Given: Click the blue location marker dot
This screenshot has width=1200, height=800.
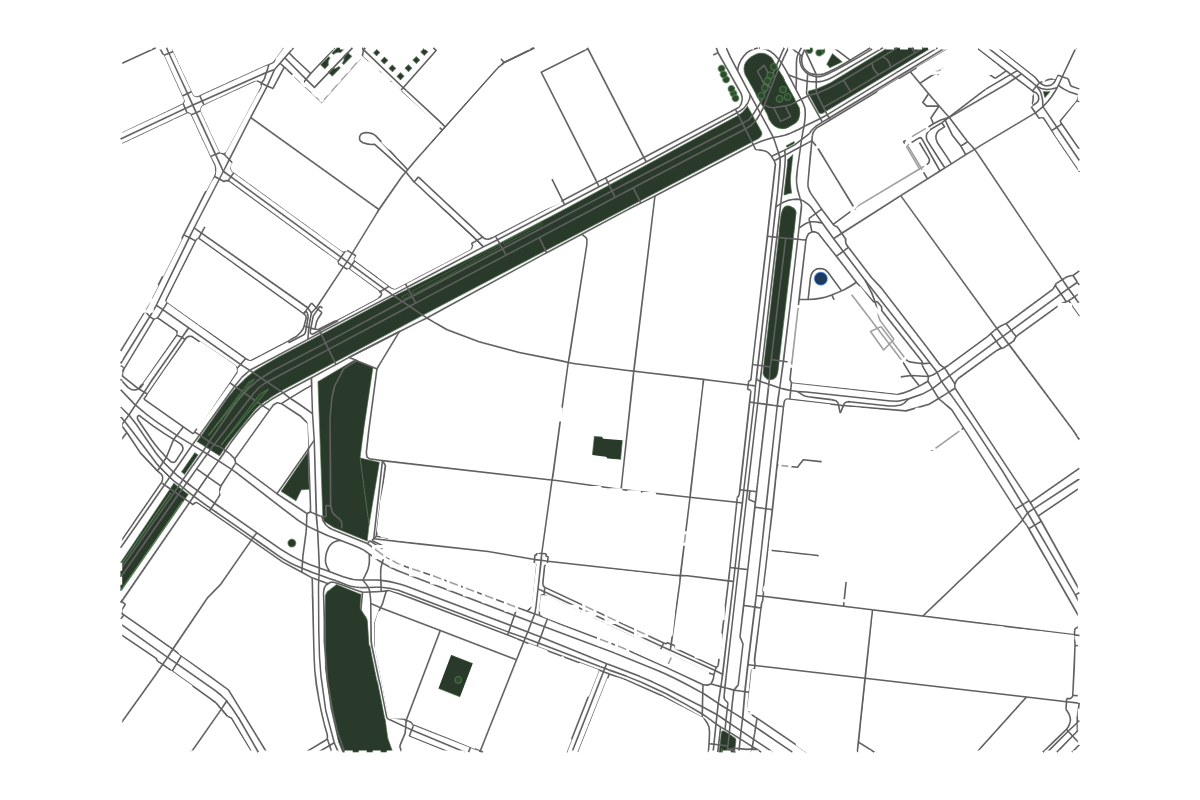Looking at the screenshot, I should (820, 278).
